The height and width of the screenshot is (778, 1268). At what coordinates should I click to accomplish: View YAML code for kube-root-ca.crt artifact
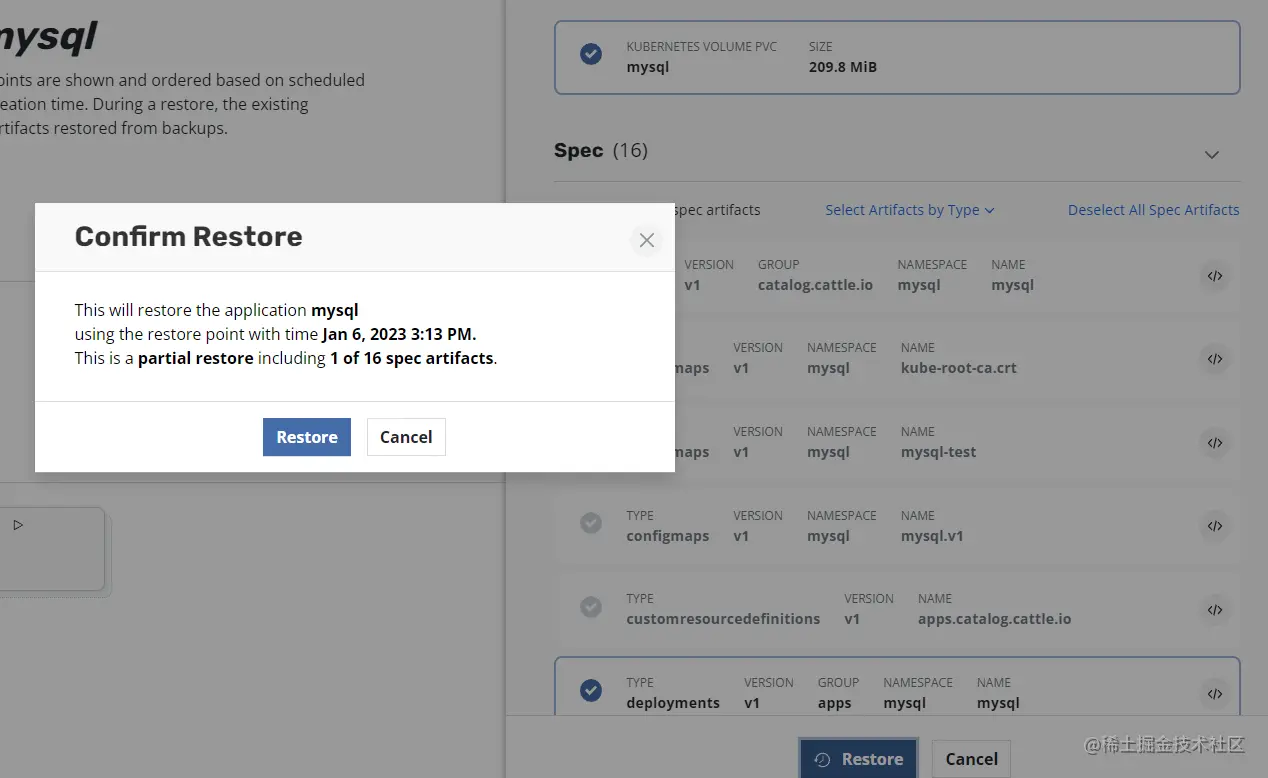click(x=1215, y=359)
